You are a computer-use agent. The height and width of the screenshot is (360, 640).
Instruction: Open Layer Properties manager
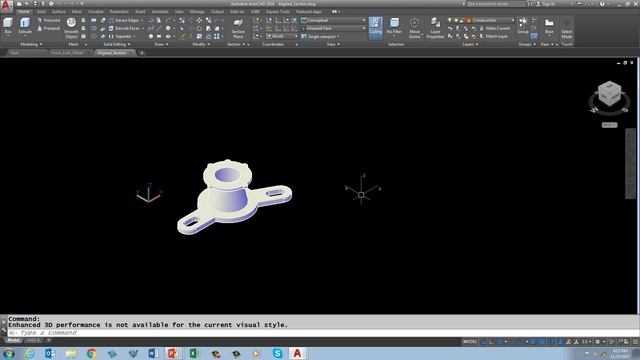coord(435,28)
